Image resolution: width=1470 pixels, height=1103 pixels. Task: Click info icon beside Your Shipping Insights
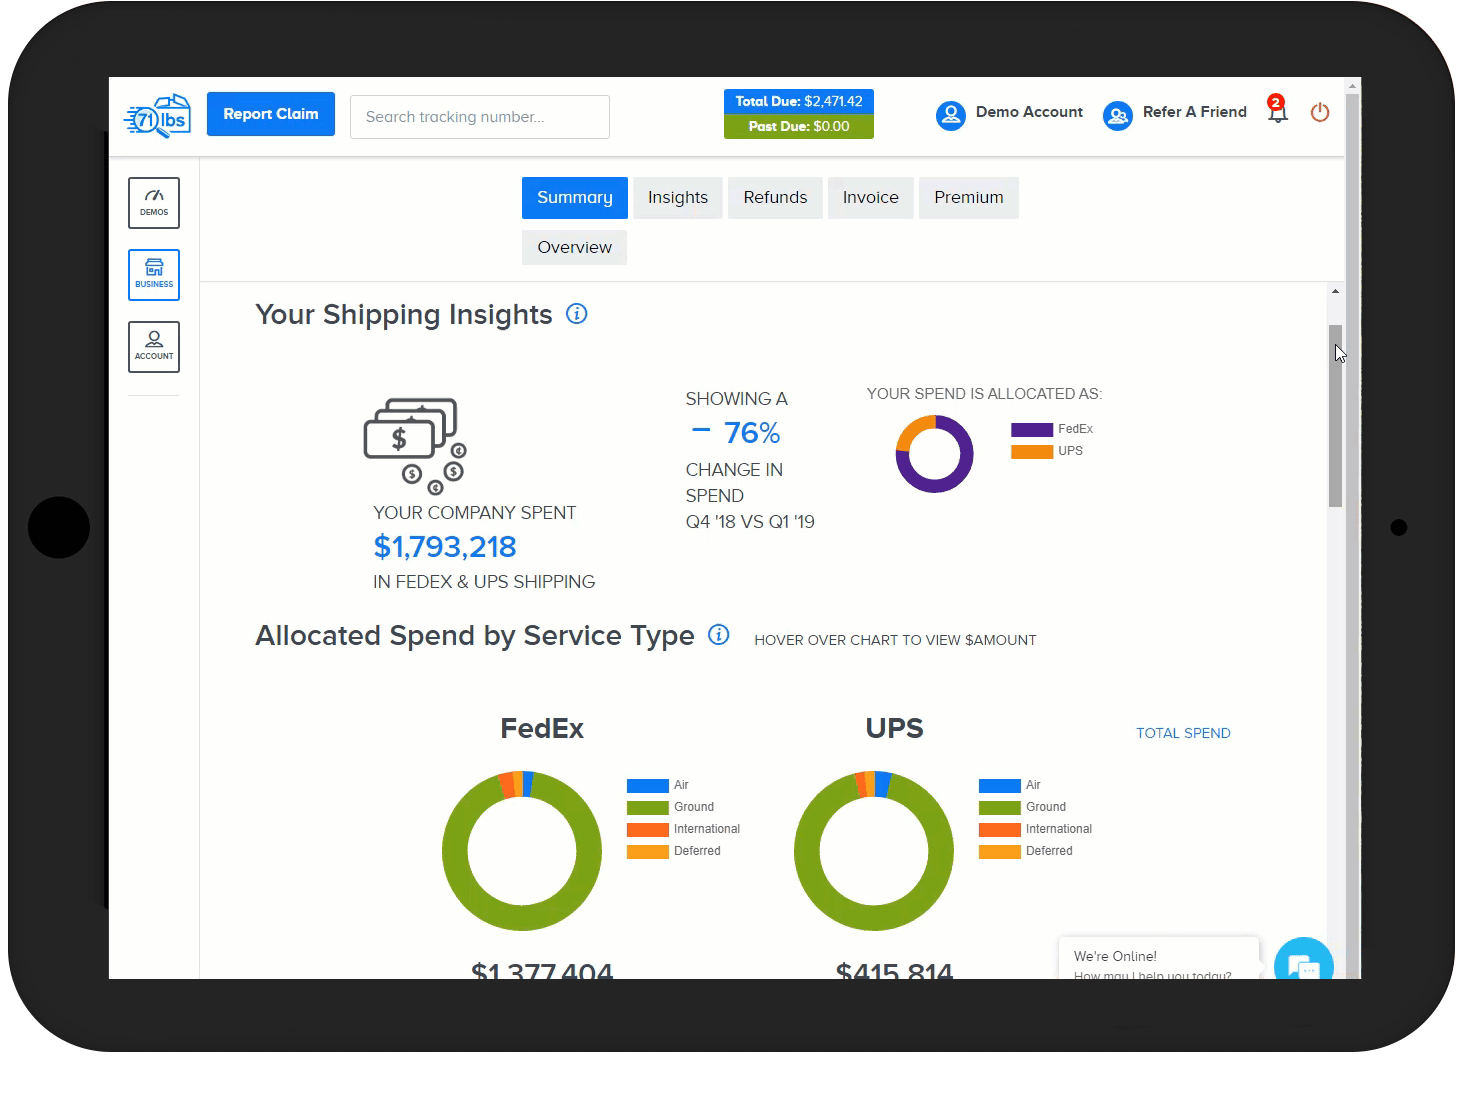pos(577,314)
